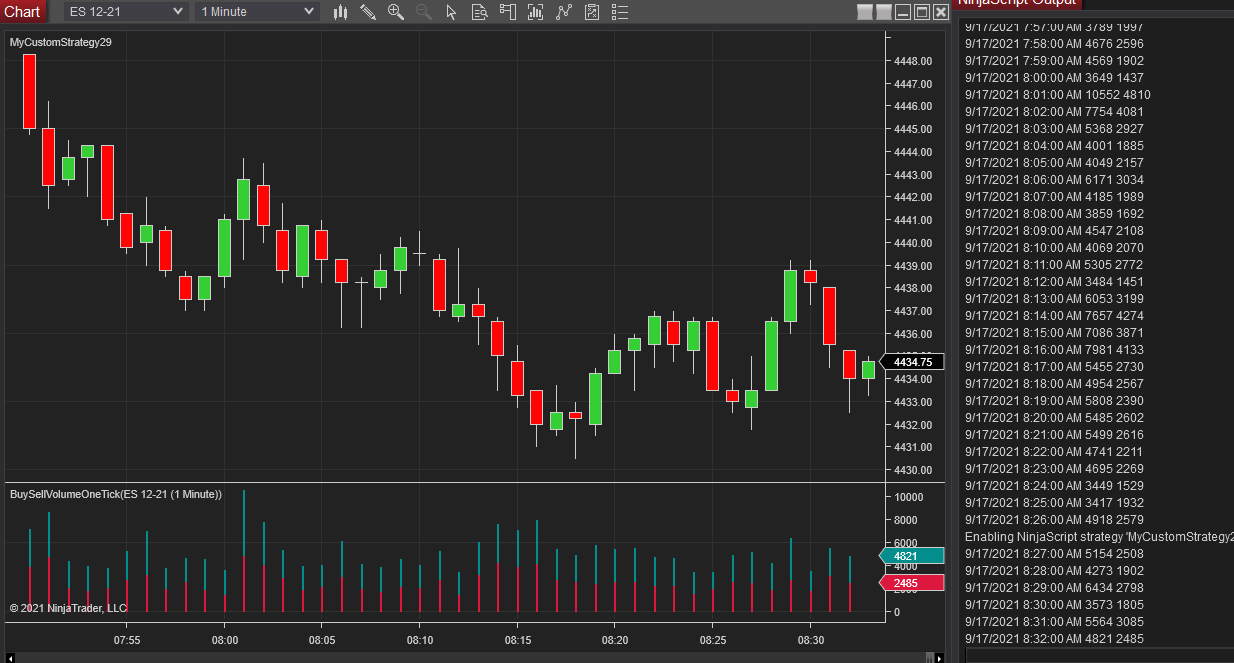This screenshot has height=663, width=1234.
Task: Select output row 8:06:00 AM 6171 3034
Action: [1054, 180]
